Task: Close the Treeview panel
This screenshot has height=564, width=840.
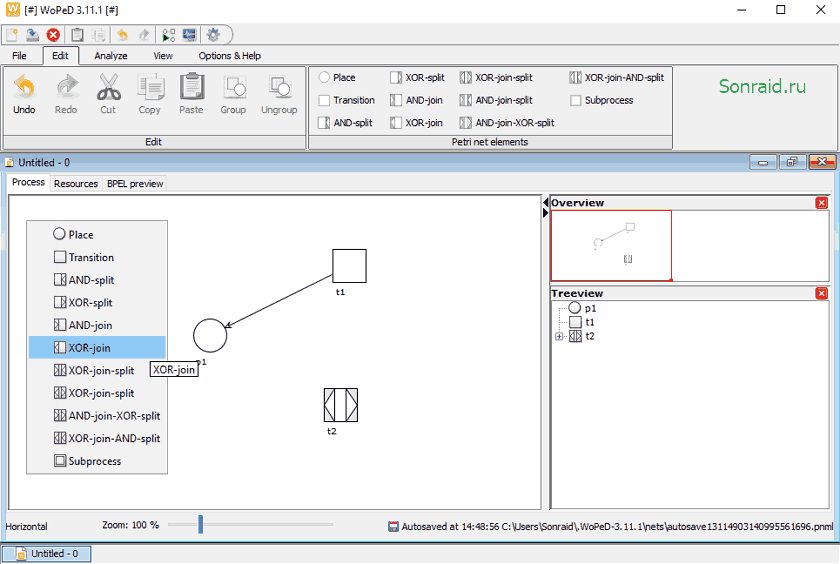Action: click(821, 293)
